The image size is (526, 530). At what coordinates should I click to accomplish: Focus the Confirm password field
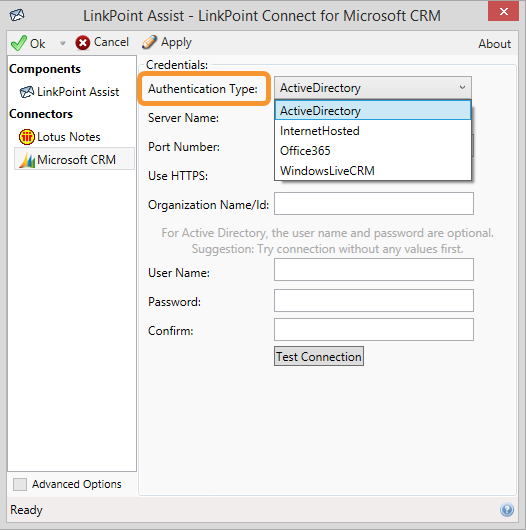pos(374,330)
